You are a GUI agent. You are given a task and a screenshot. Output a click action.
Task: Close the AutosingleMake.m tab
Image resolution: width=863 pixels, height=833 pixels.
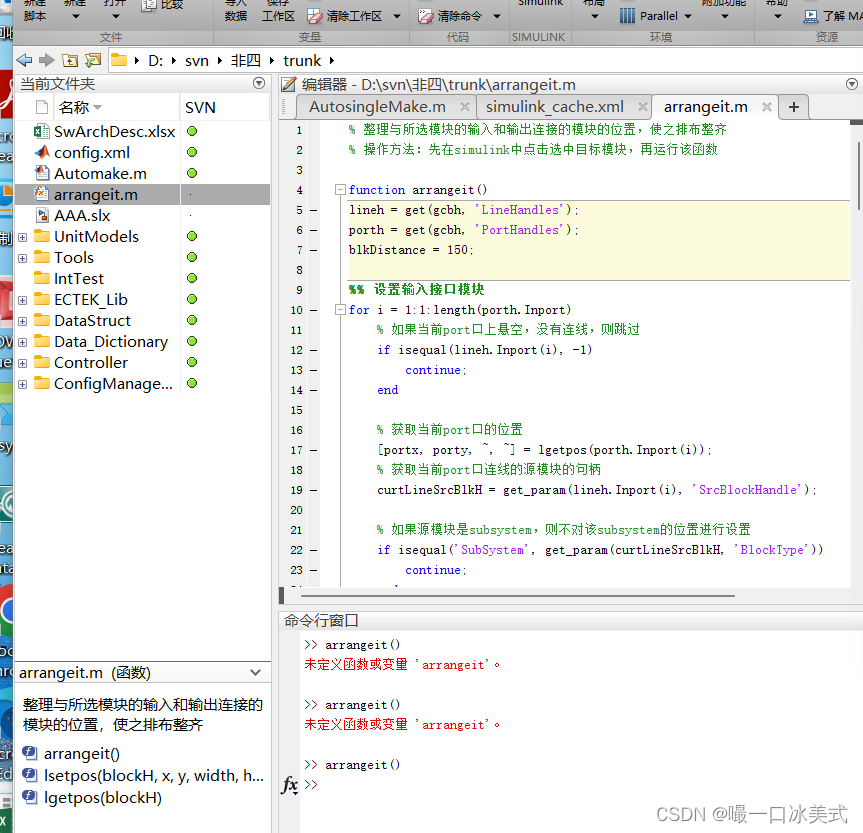(465, 107)
